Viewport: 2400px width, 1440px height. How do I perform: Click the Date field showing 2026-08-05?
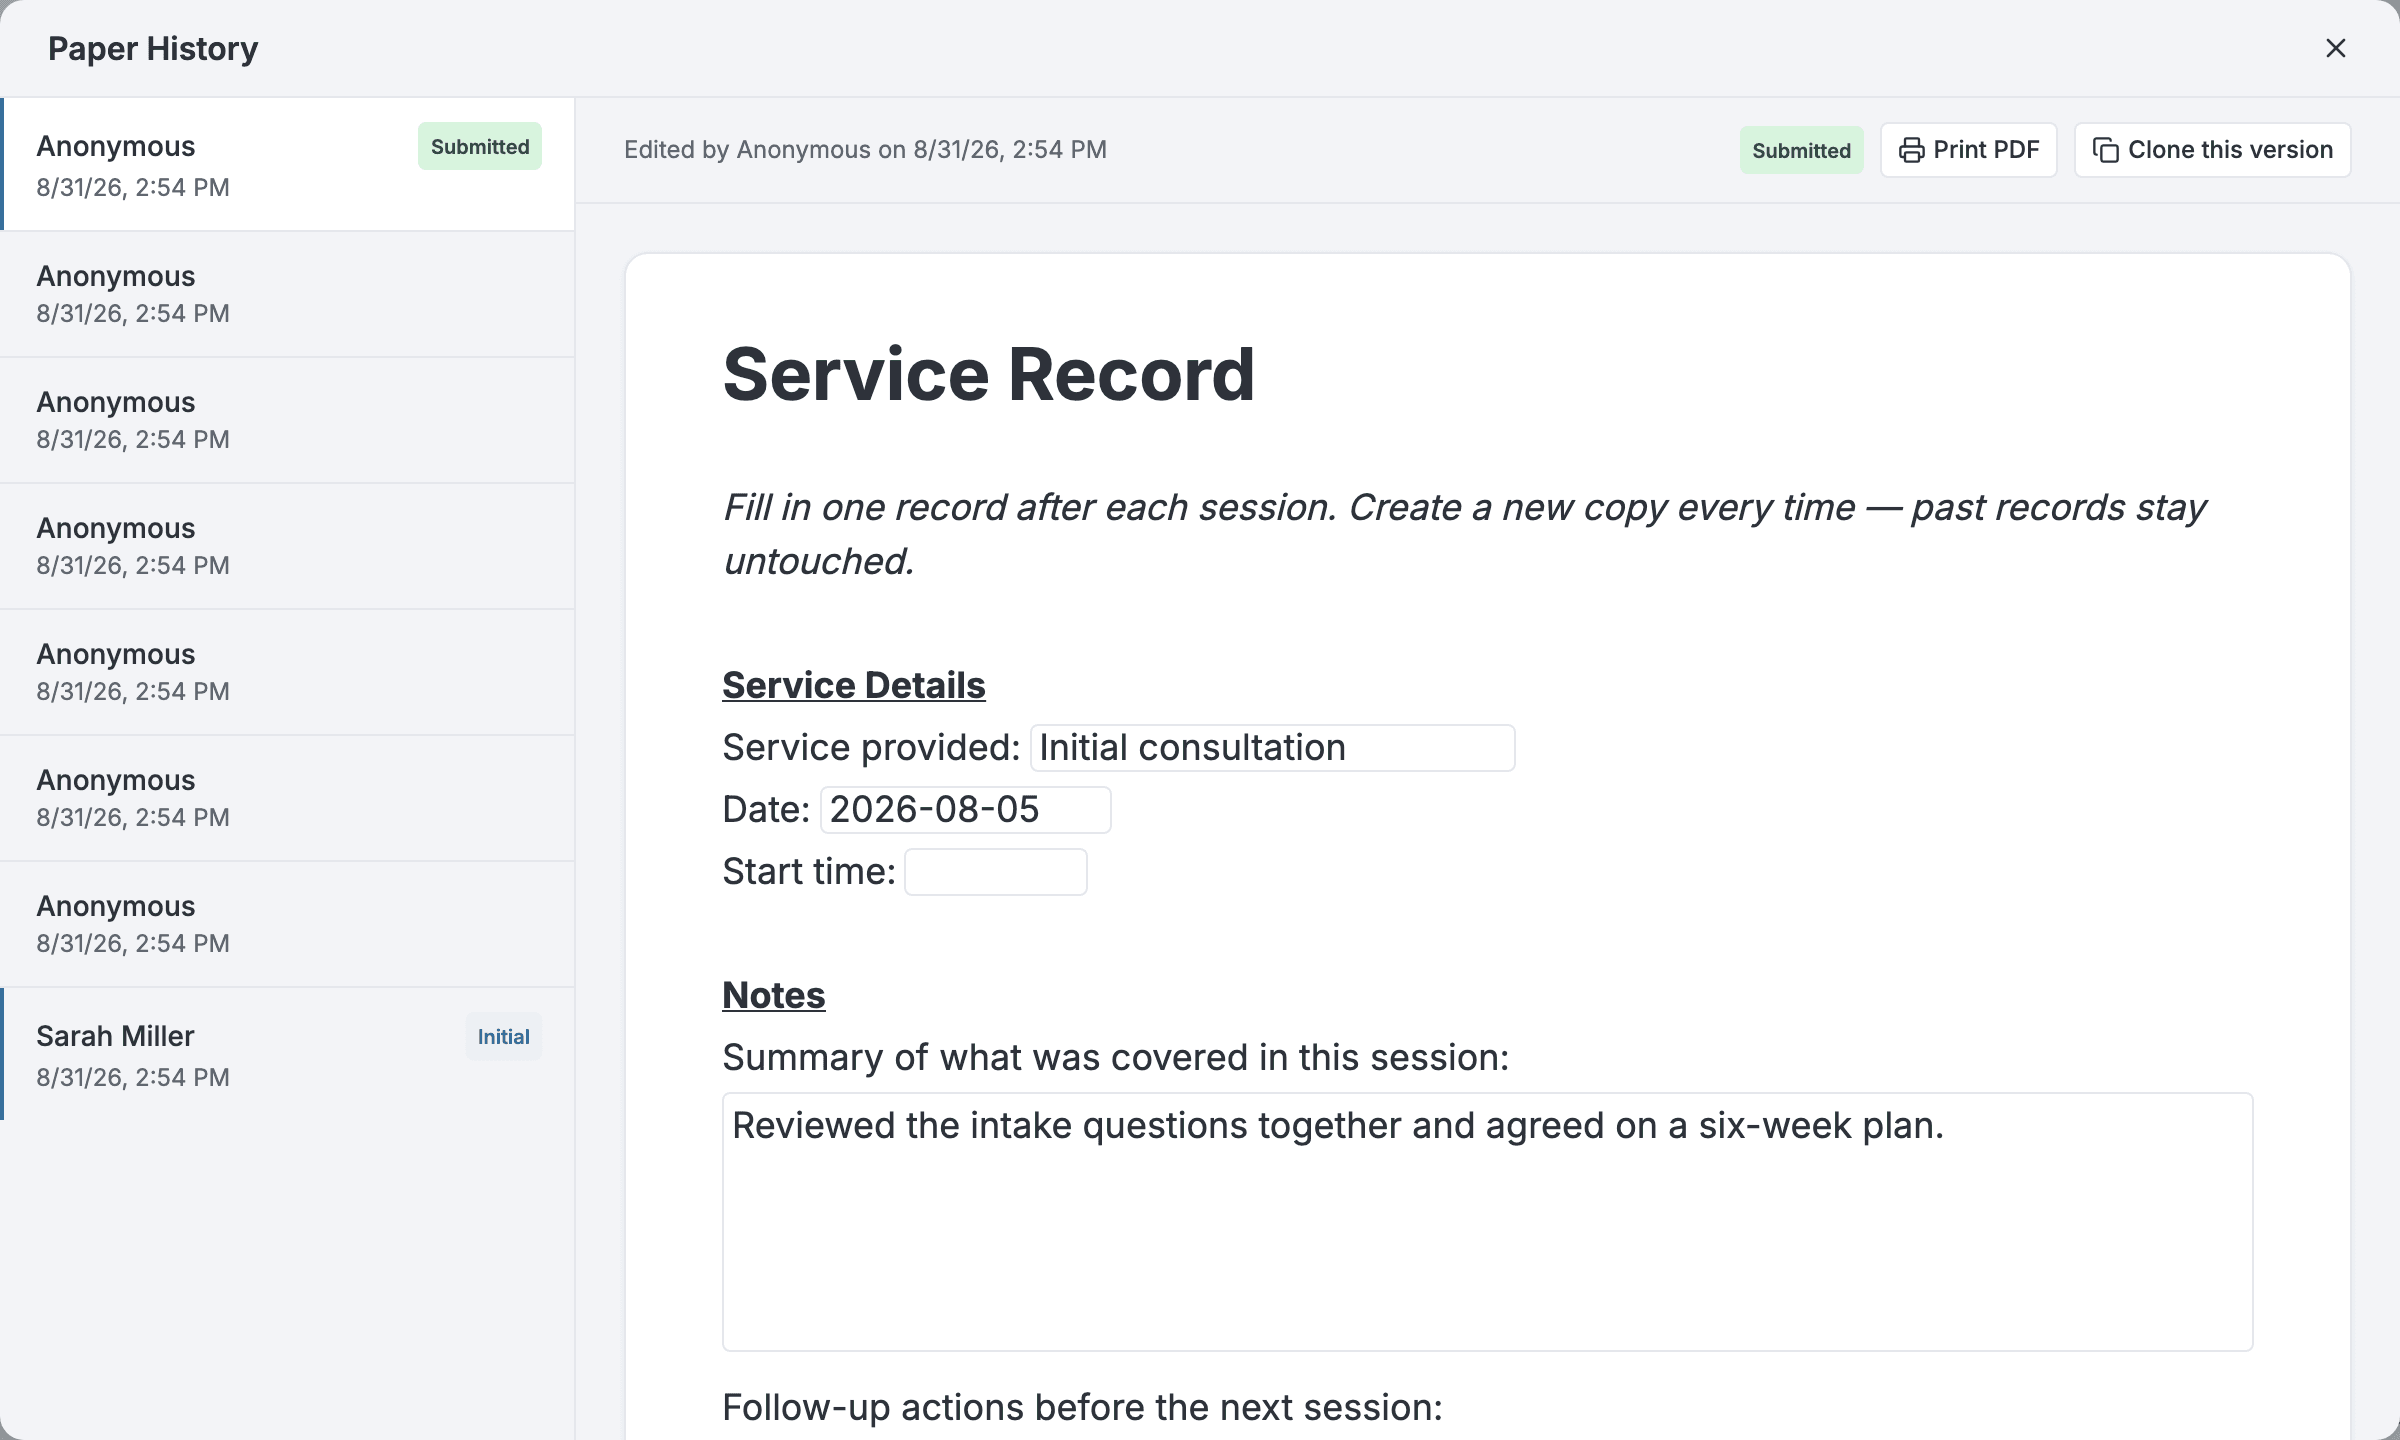click(966, 810)
